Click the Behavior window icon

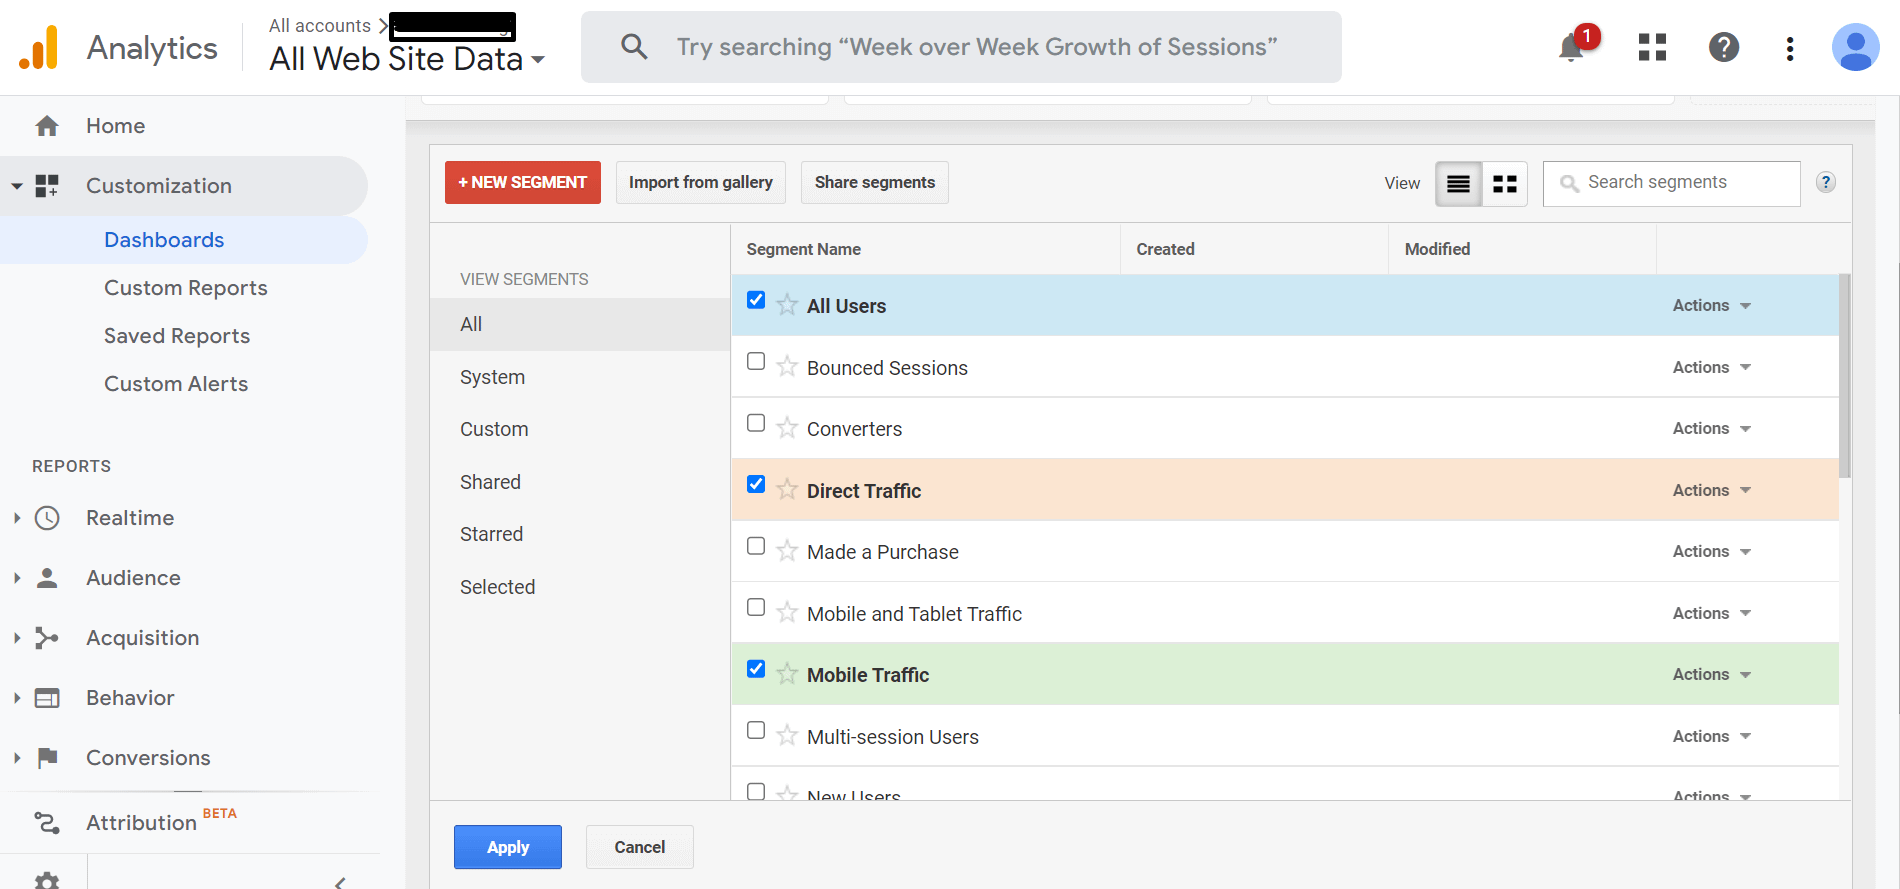click(x=47, y=698)
